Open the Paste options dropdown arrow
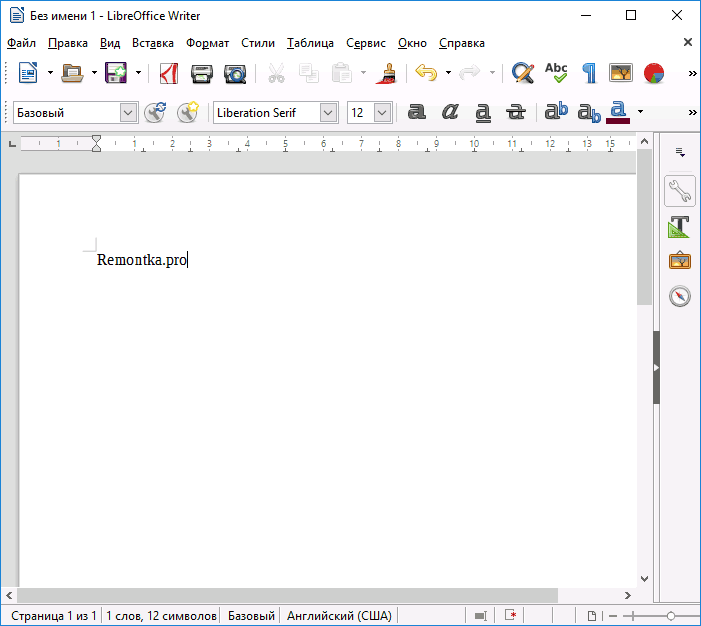 (x=363, y=73)
